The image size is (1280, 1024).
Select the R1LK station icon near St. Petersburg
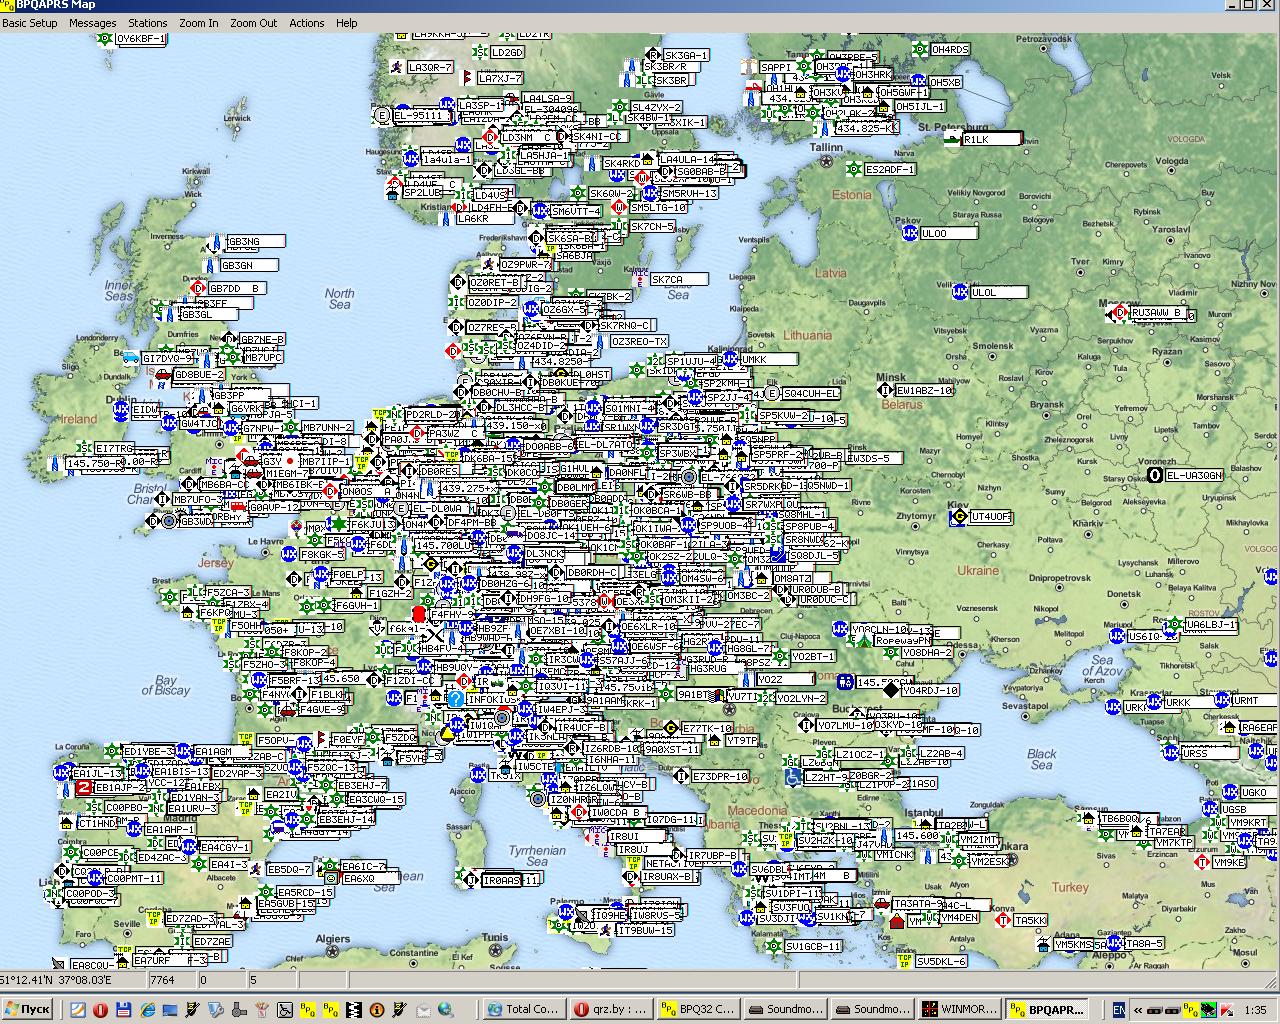(951, 139)
